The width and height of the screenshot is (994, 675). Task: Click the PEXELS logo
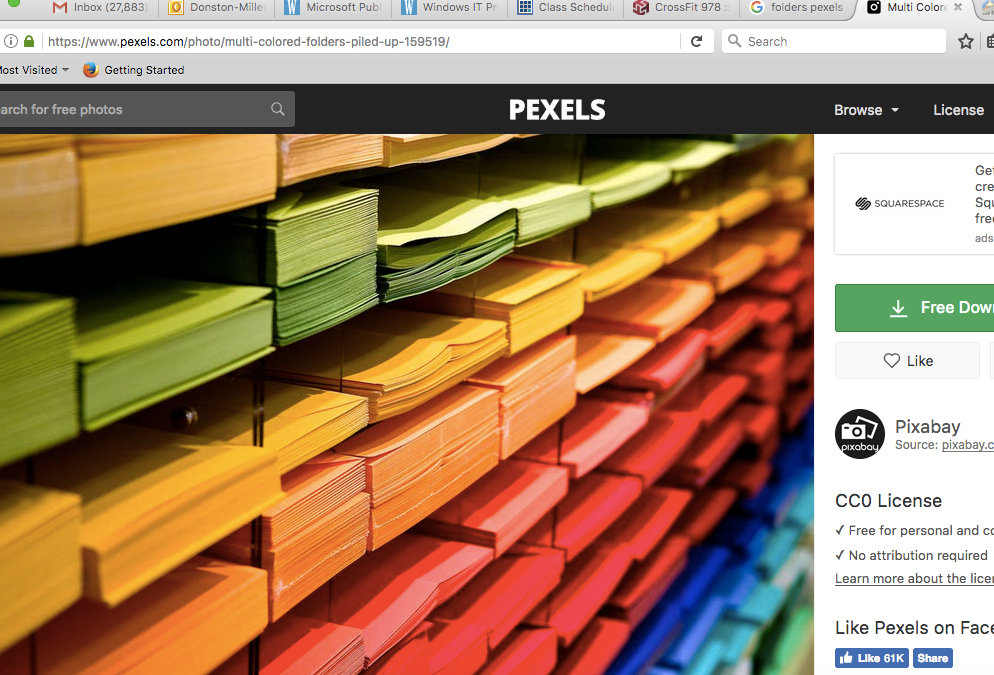[557, 110]
